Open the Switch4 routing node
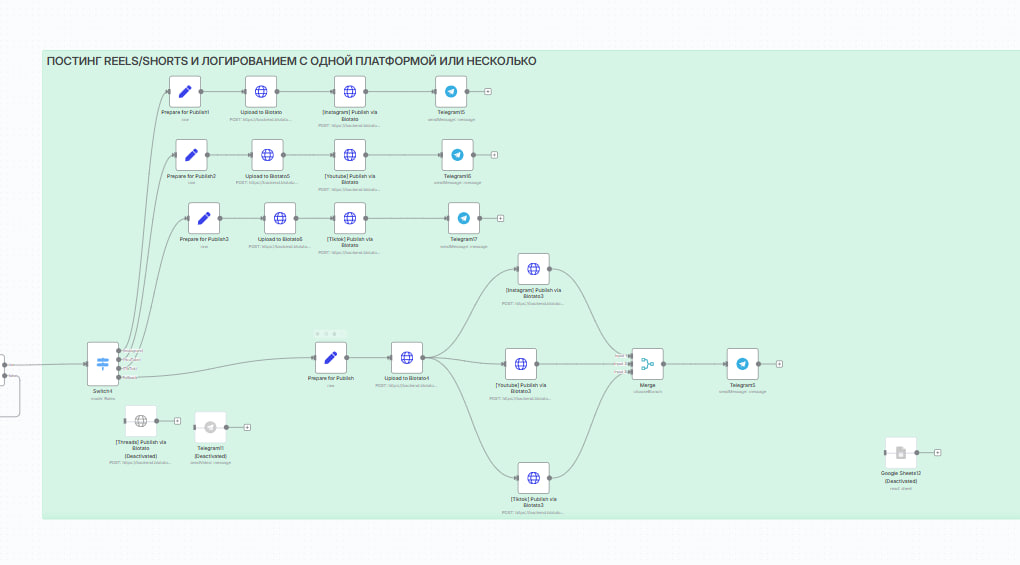This screenshot has height=565, width=1020. 103,364
